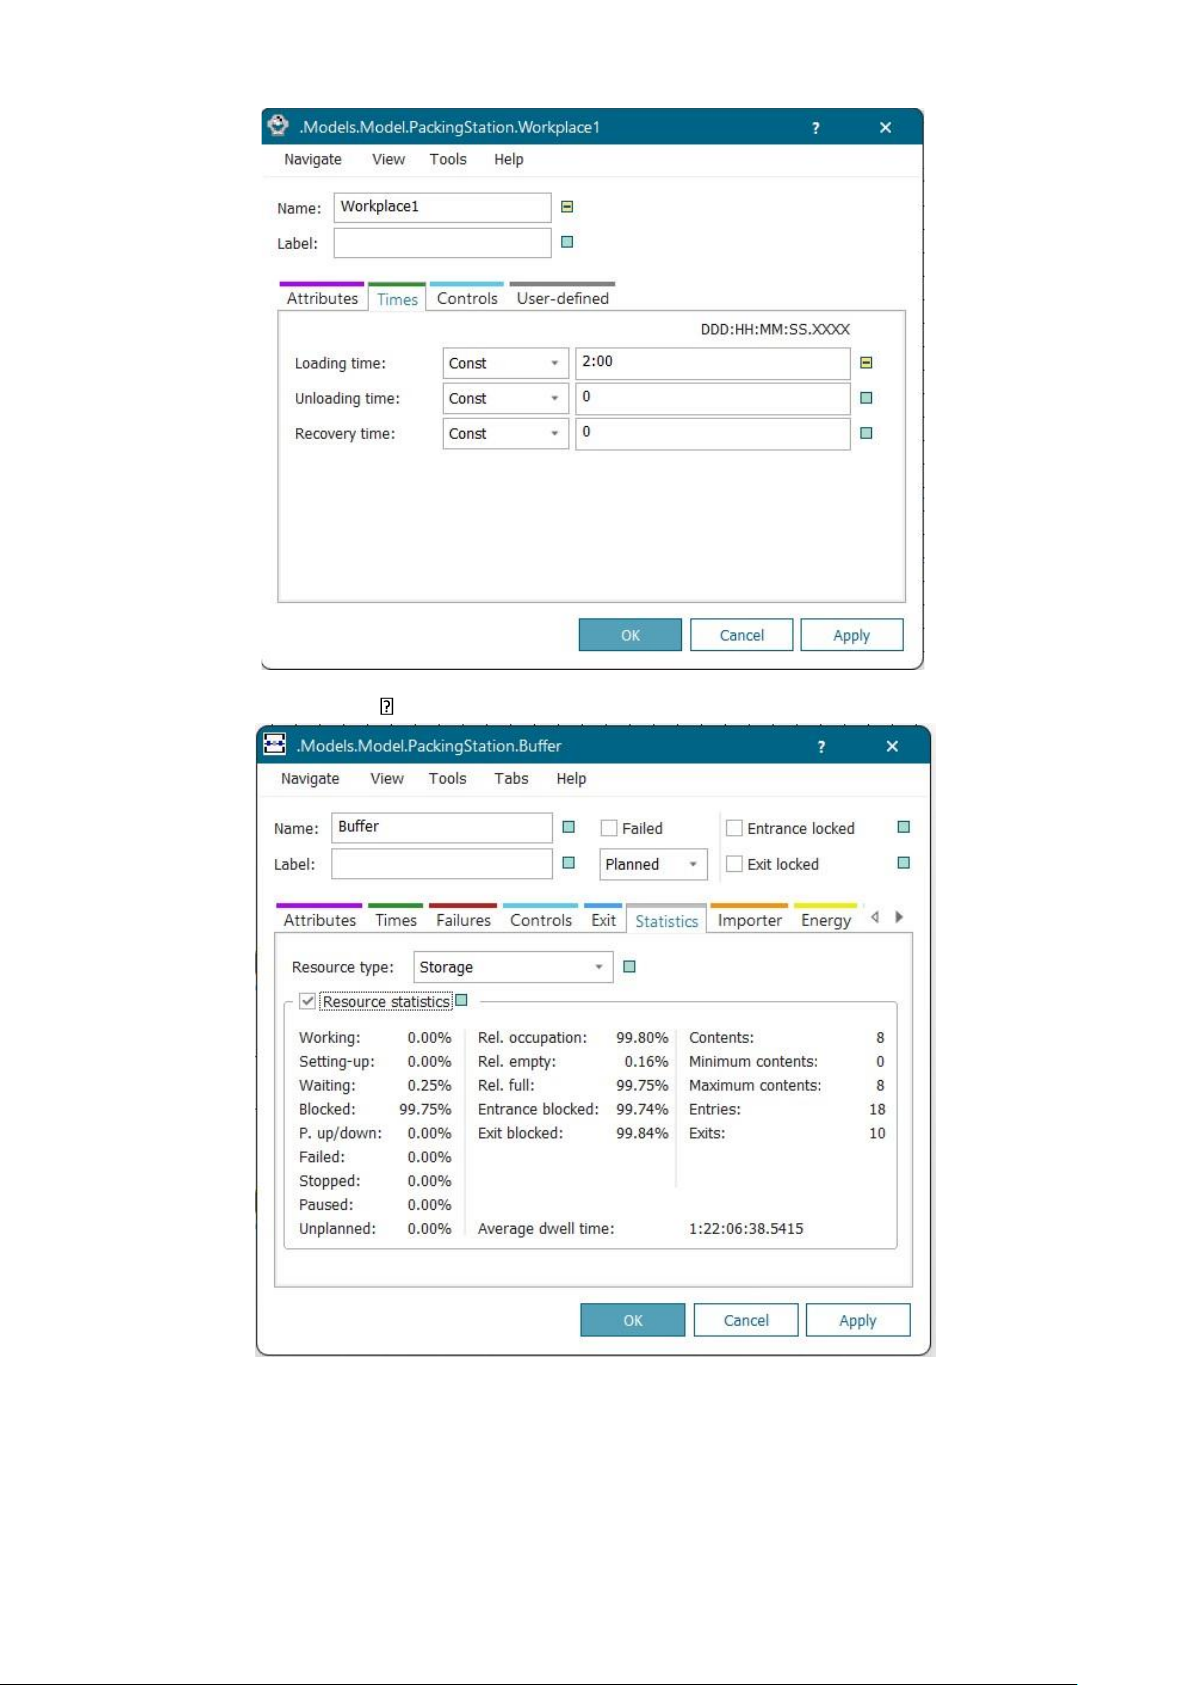Check the Entrance locked checkbox
The width and height of the screenshot is (1192, 1685).
(x=734, y=828)
